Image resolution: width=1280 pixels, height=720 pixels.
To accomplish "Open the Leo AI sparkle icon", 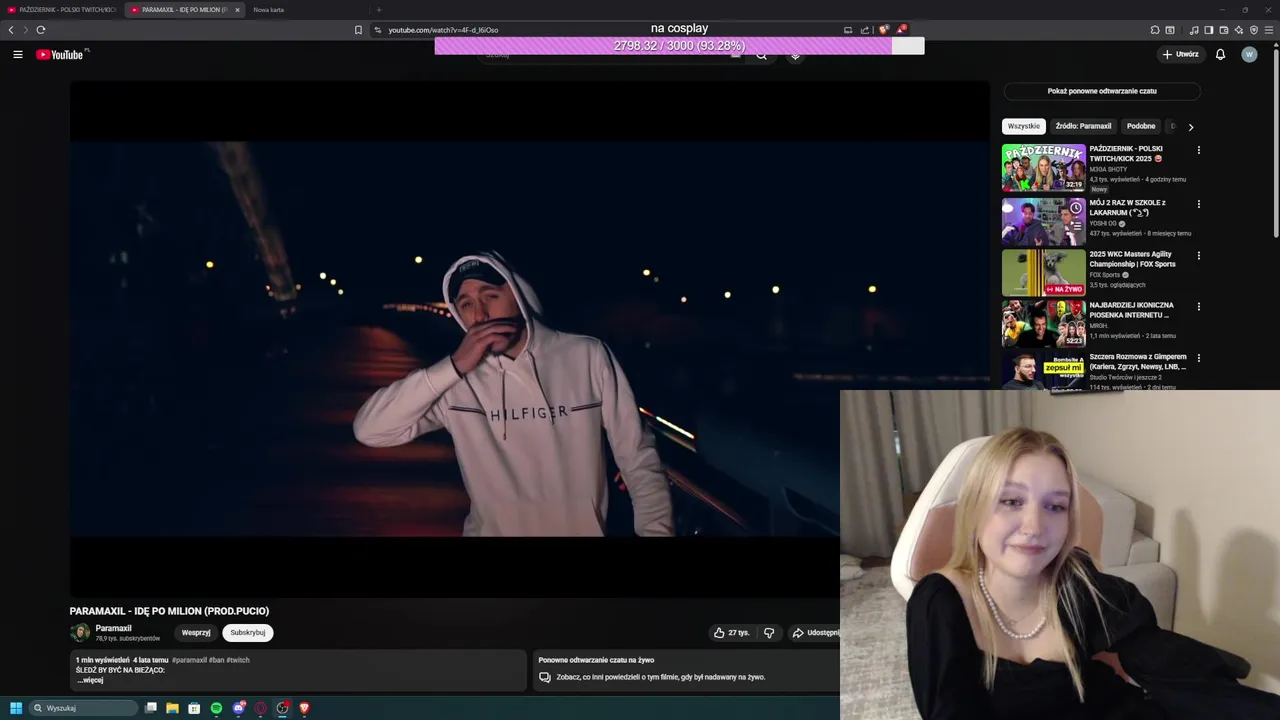I will (1239, 30).
